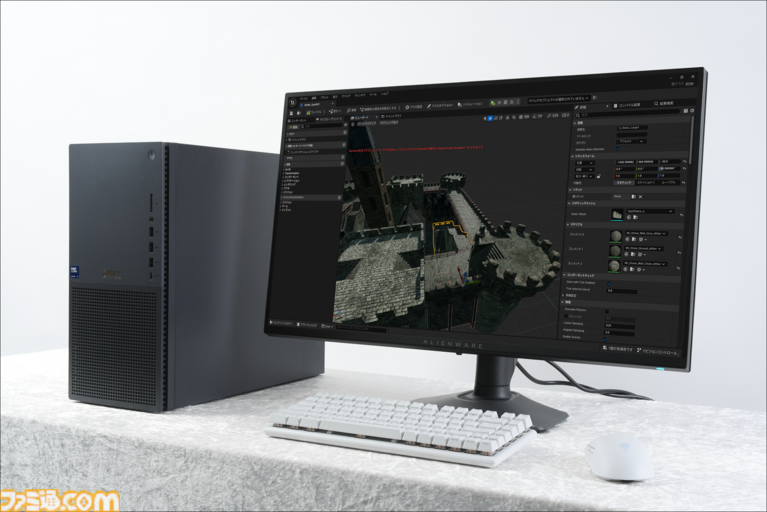Open the Element 0 material dropdown
The height and width of the screenshot is (512, 767).
647,234
